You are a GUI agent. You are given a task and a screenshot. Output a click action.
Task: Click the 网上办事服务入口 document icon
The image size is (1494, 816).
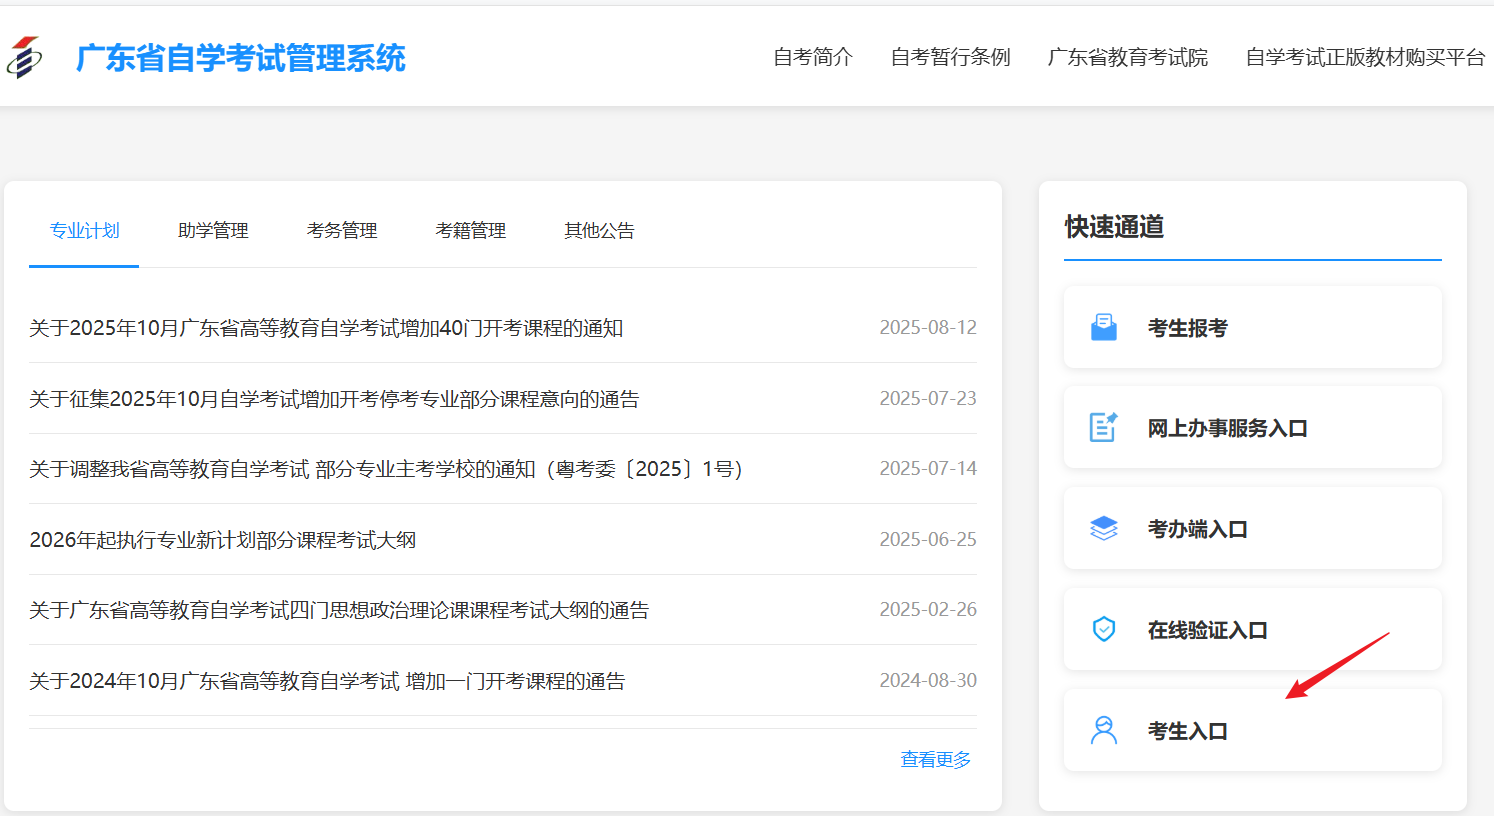coord(1103,428)
